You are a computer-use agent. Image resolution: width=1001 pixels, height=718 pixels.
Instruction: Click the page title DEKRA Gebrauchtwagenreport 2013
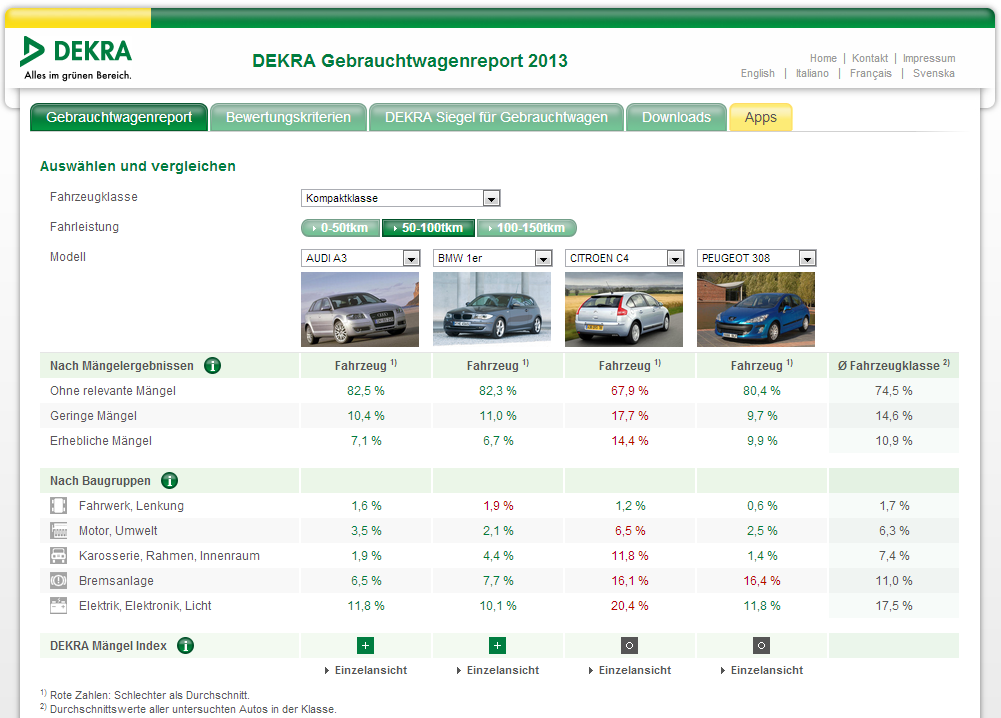410,61
